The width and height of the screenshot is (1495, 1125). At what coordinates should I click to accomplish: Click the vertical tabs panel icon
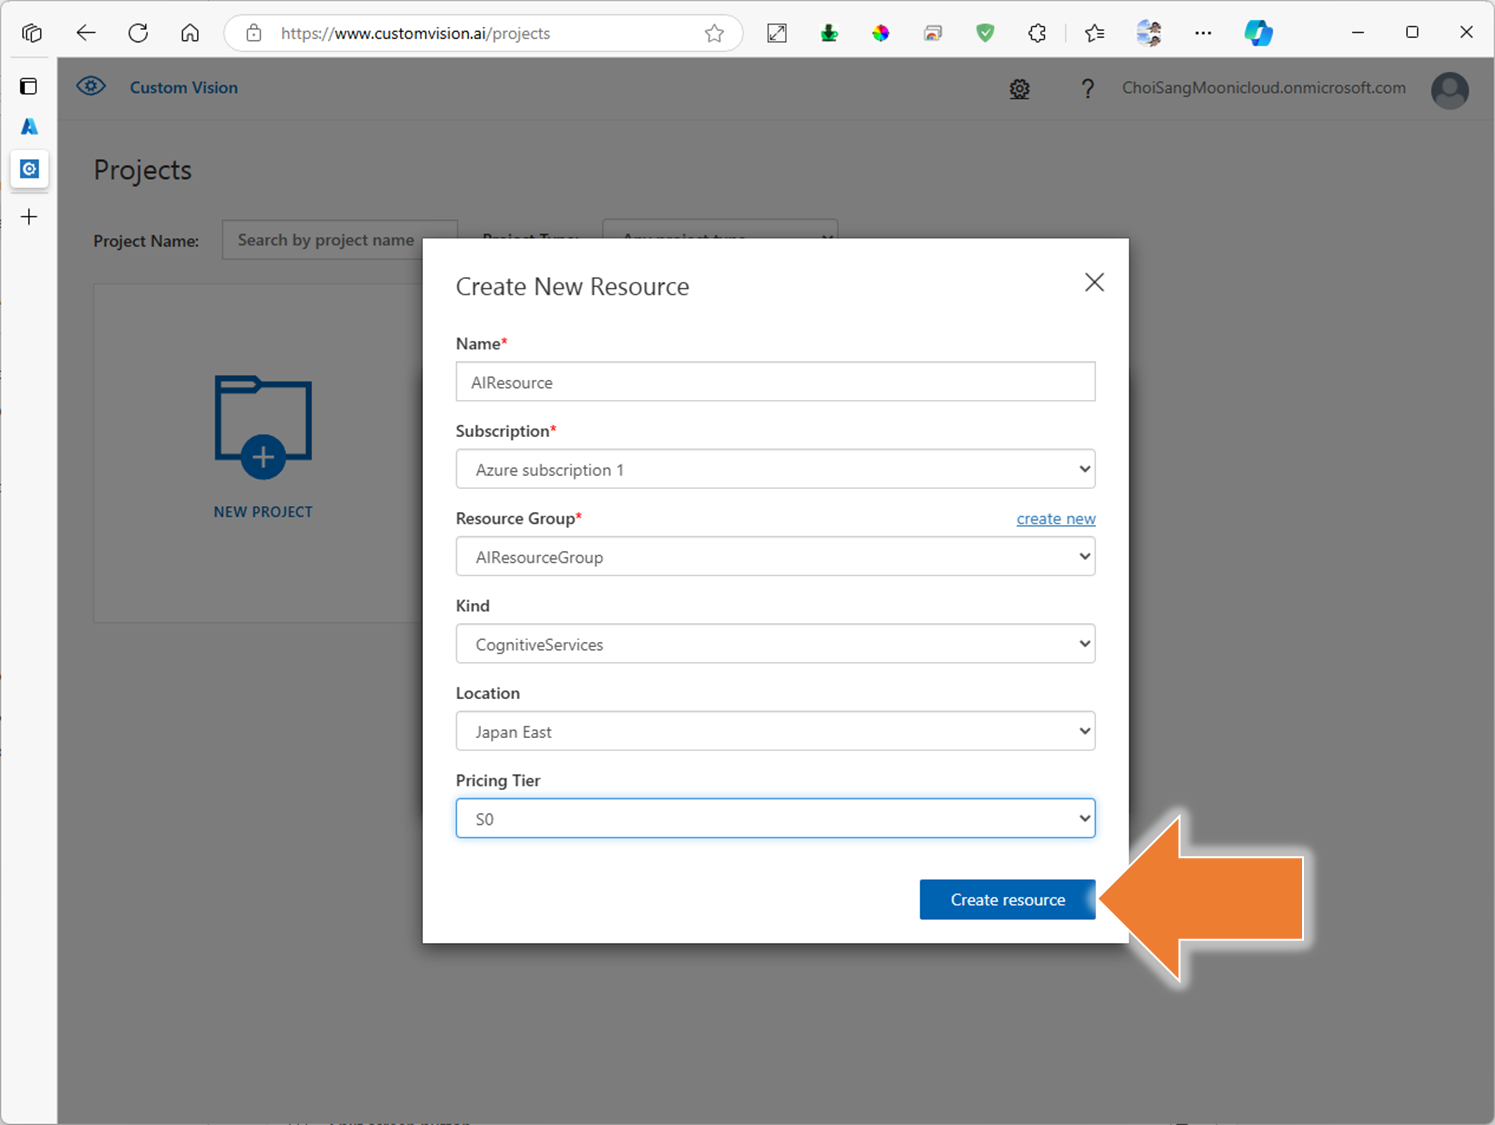coord(29,86)
